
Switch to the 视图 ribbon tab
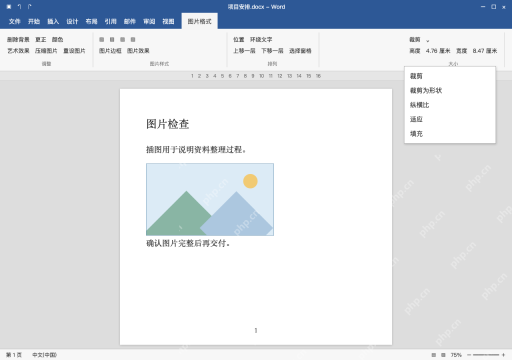[168, 21]
